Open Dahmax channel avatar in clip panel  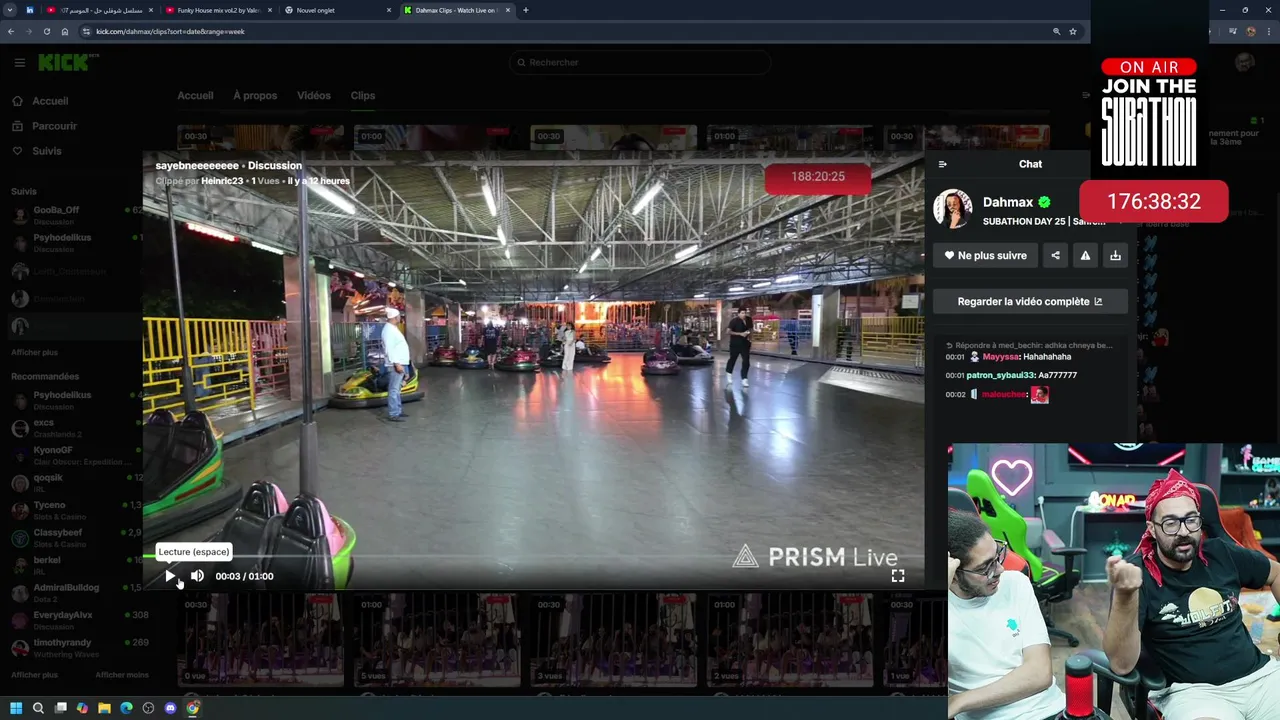click(x=952, y=208)
